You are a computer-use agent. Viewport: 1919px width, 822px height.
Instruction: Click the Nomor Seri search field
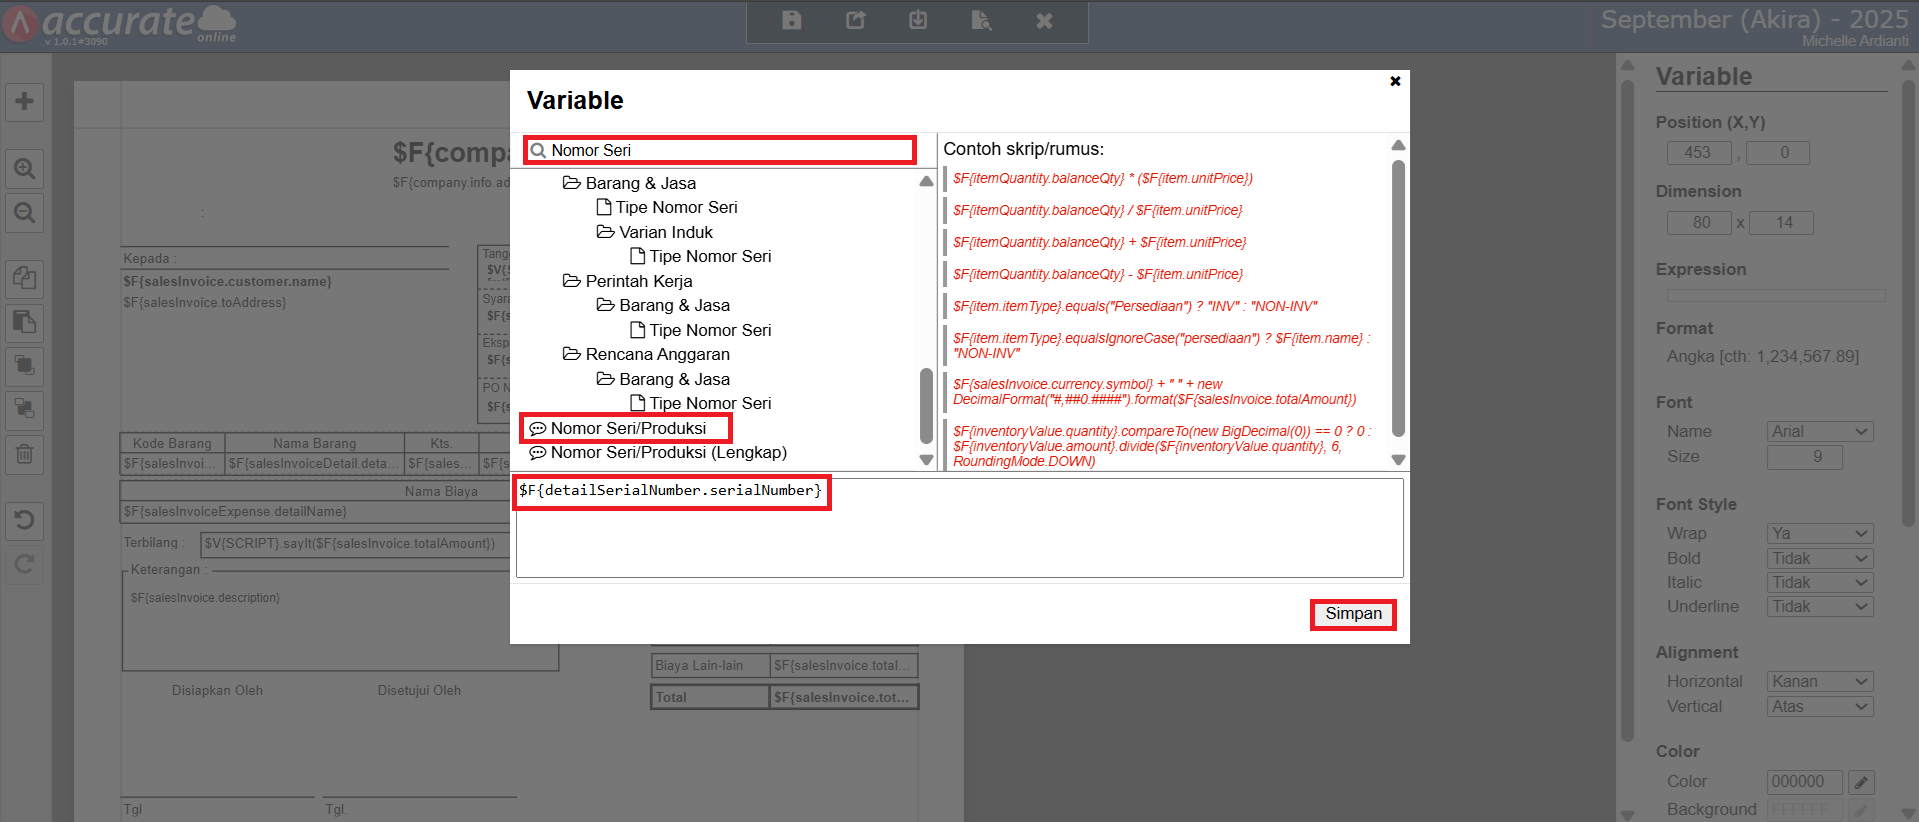tap(727, 151)
